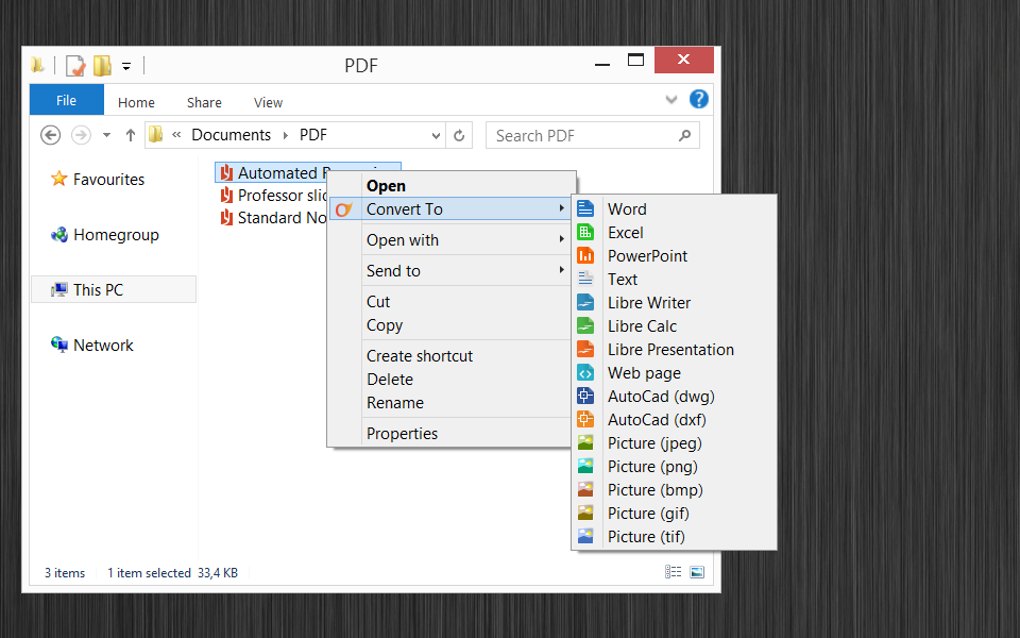Convert the PDF to Picture (jpeg)

click(654, 443)
